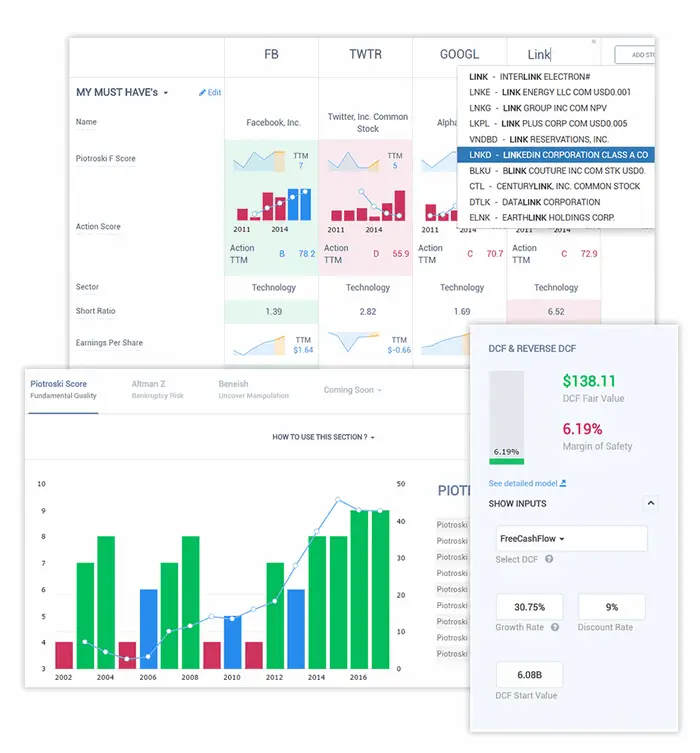This screenshot has width=700, height=753.
Task: Open TWTR Piotroski F Score sparkline
Action: click(353, 161)
